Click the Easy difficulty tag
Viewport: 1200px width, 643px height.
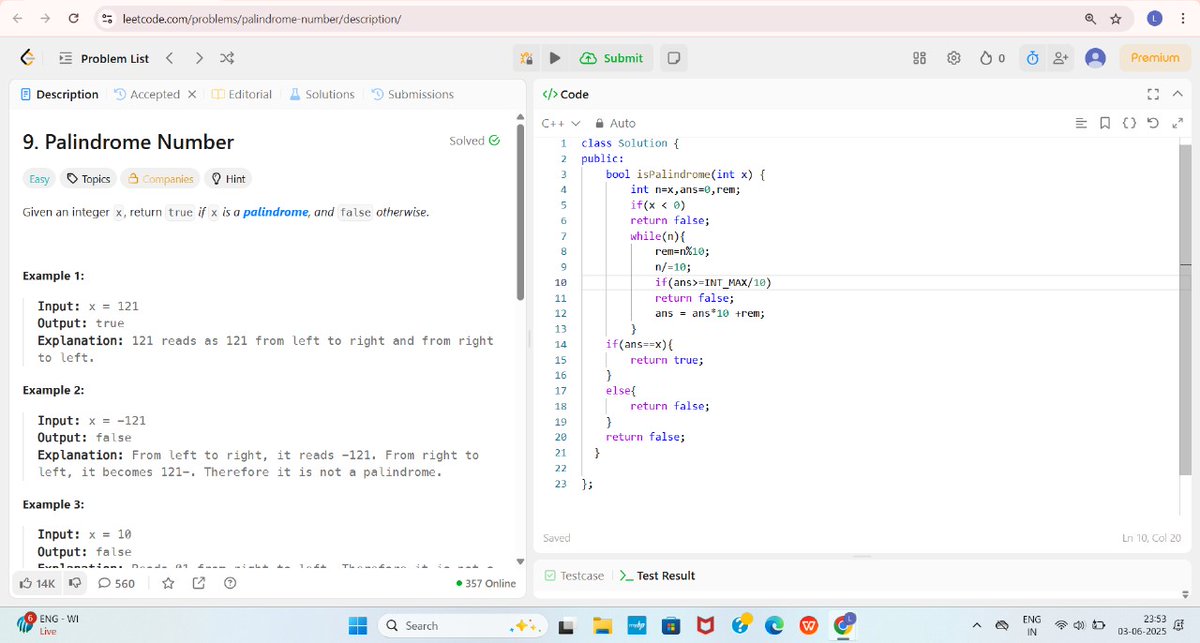[39, 179]
